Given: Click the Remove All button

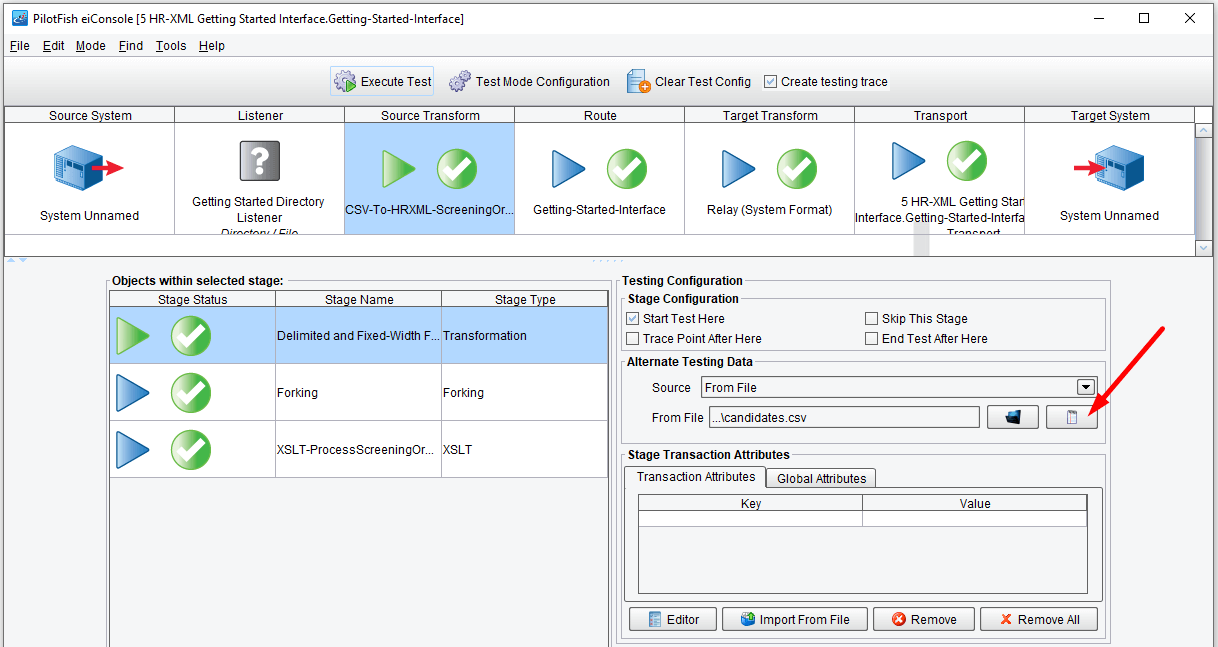Looking at the screenshot, I should click(1039, 620).
